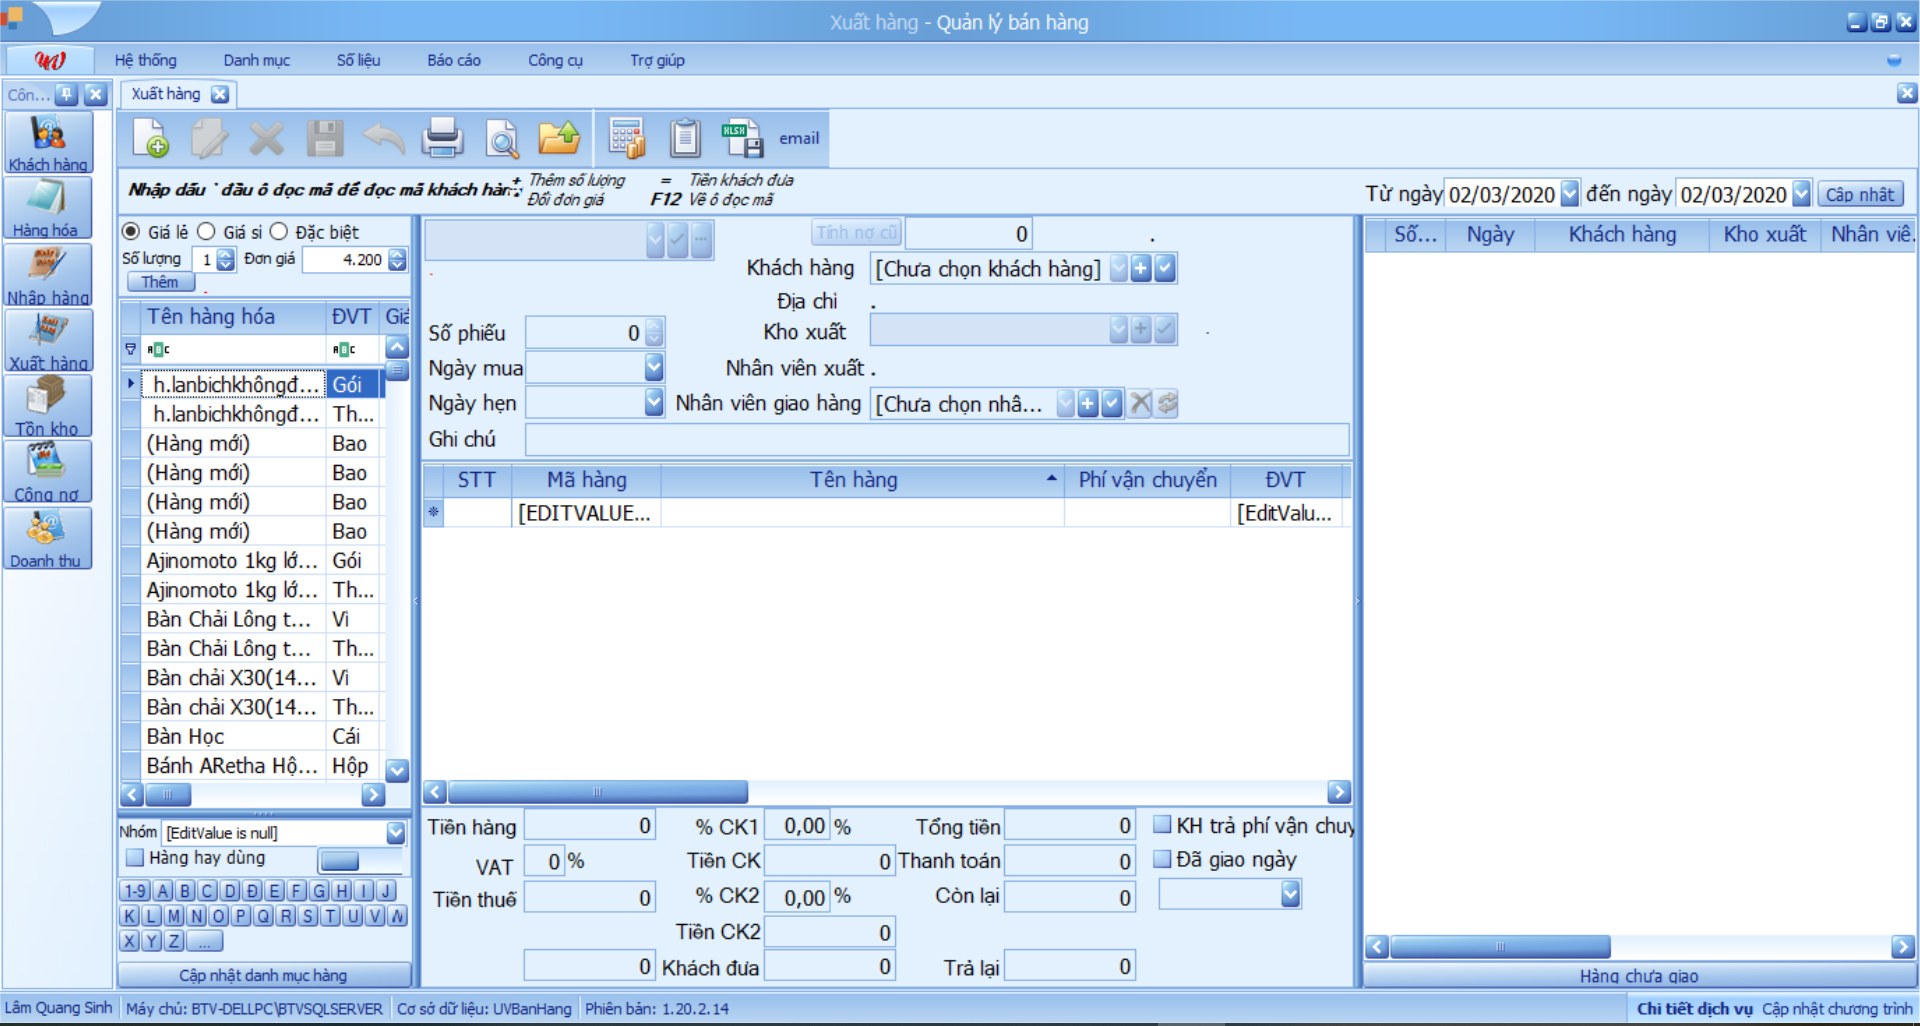
Task: Open đến ngày date picker dropdown
Action: pos(1802,193)
